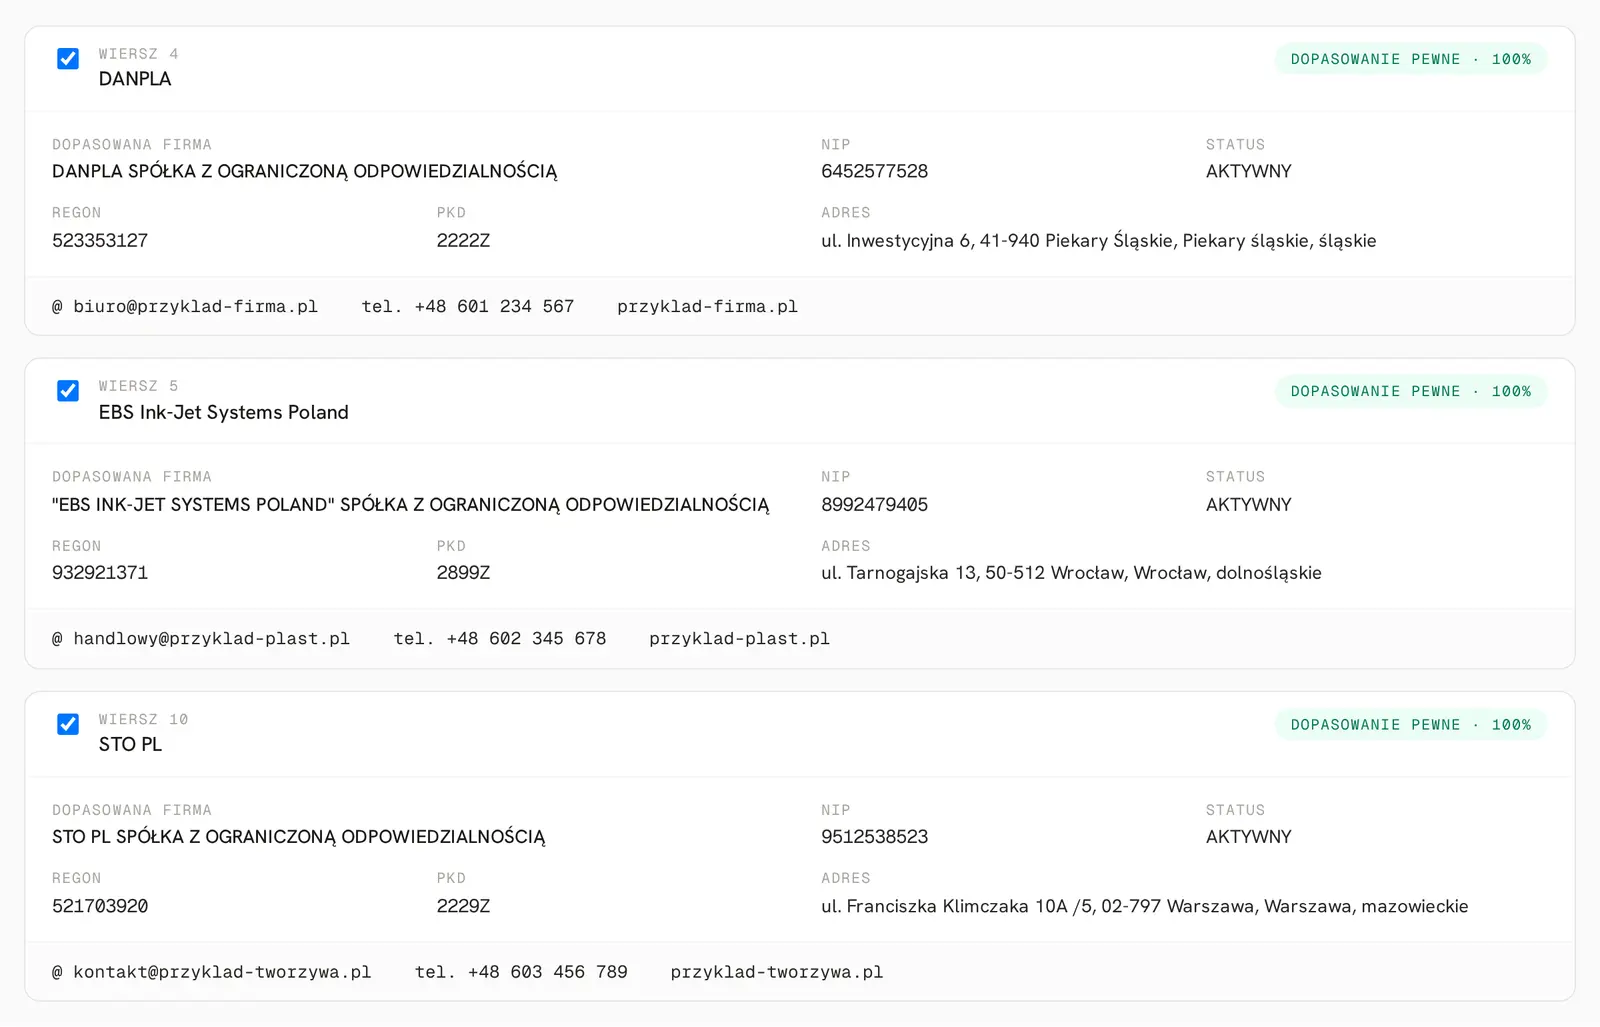Select NIP value 9512538523
This screenshot has height=1027, width=1600.
(875, 837)
